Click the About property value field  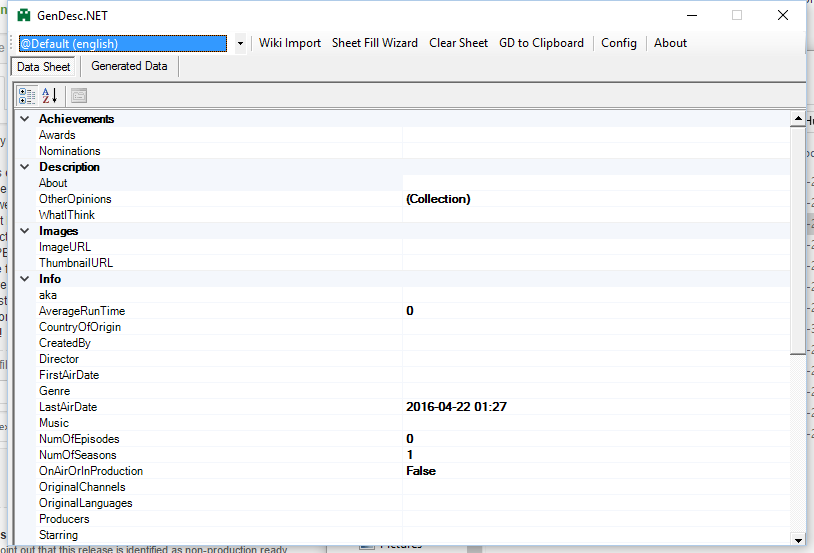pos(596,183)
